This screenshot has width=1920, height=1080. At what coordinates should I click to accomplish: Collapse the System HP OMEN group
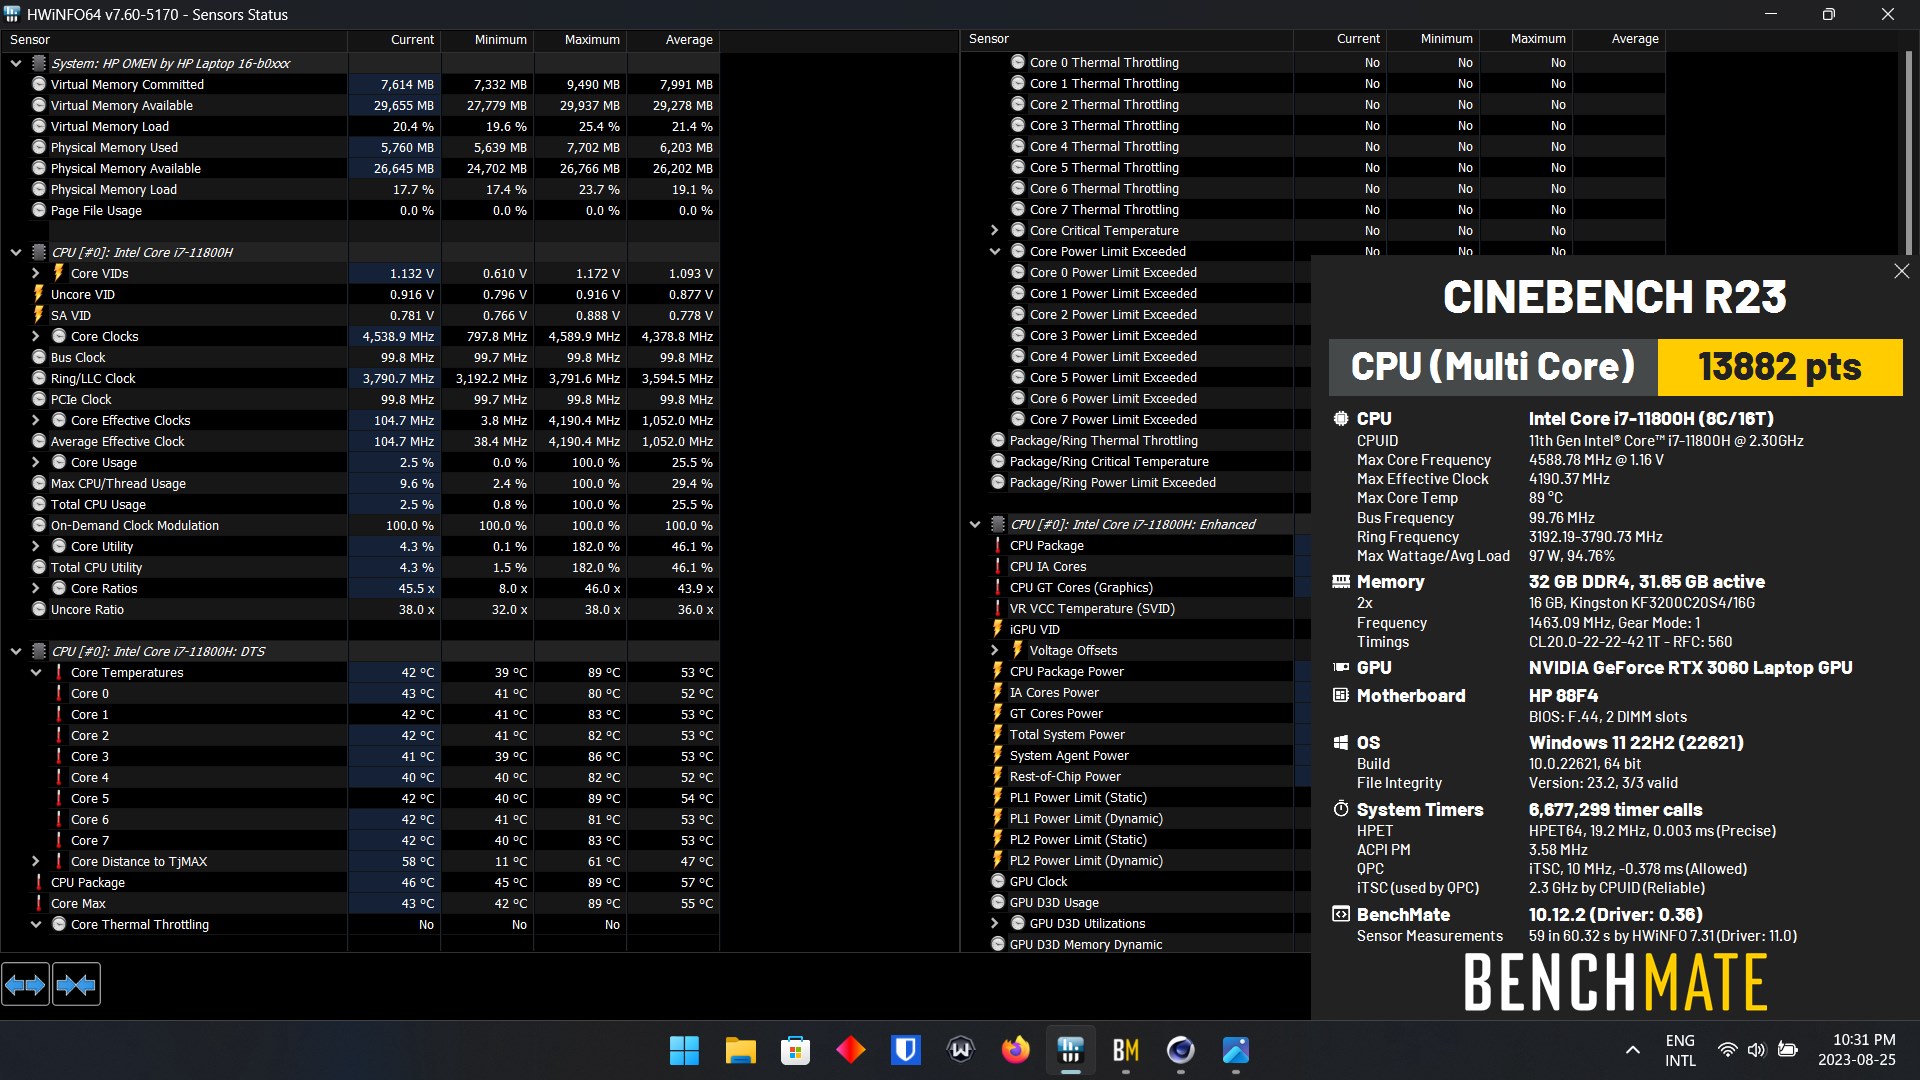click(16, 63)
